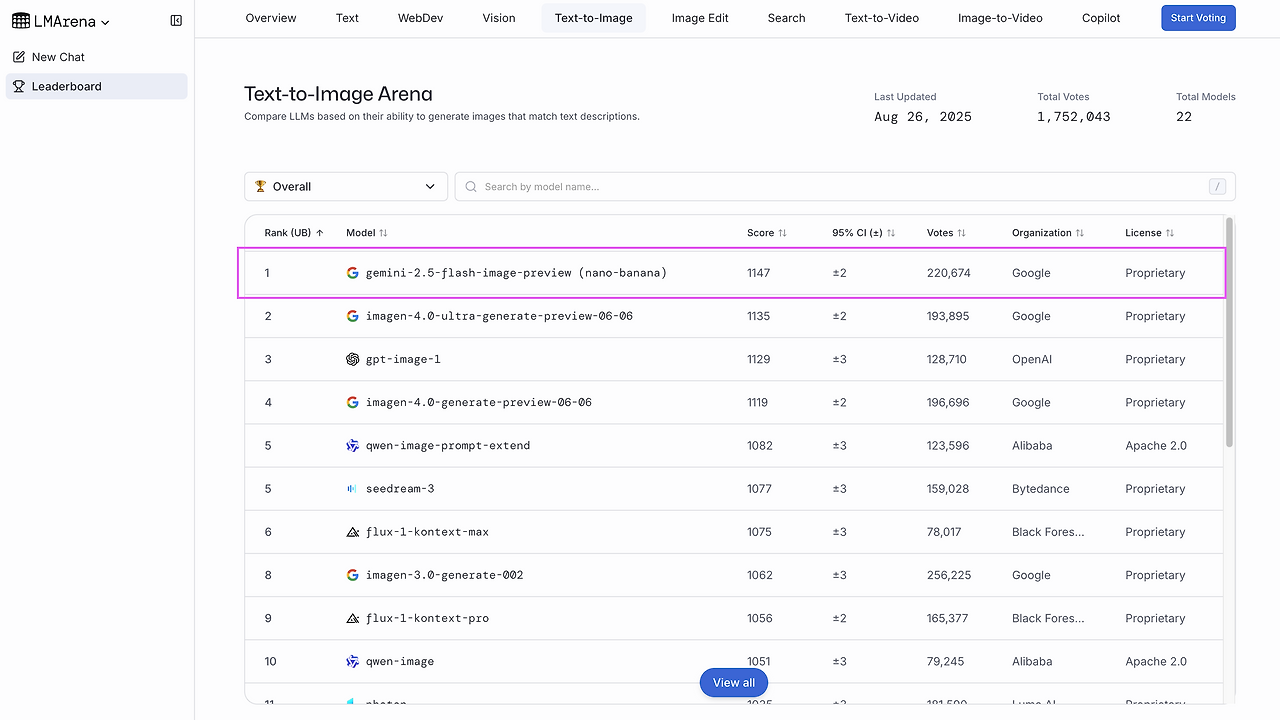Toggle Rank (UB) sort order

click(294, 233)
